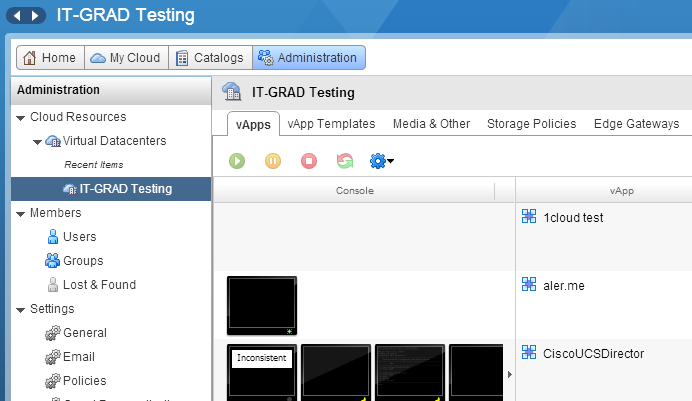Click the 1cloud test vApp icon
Screen dimensions: 692x401
(529, 216)
